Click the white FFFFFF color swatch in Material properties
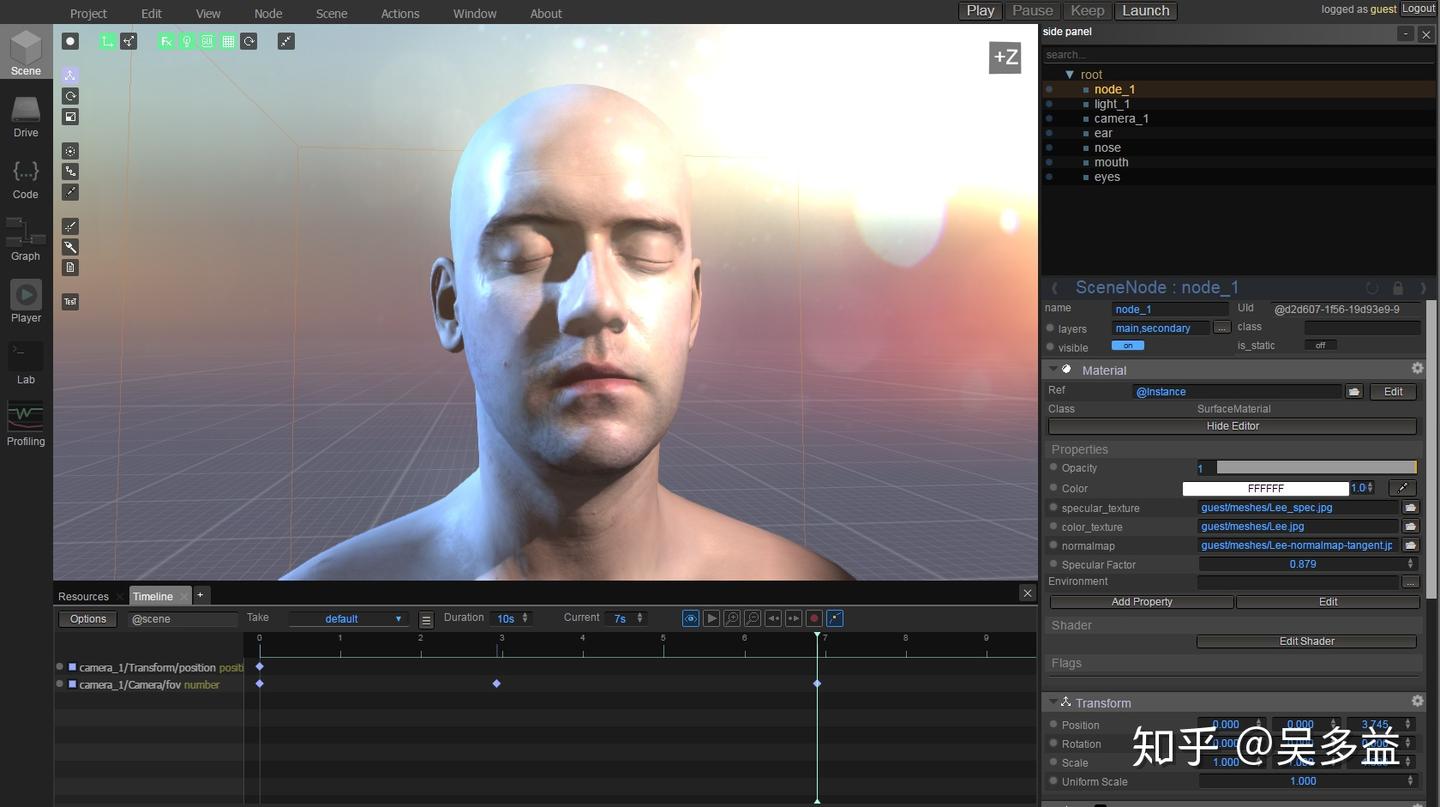 pos(1267,488)
